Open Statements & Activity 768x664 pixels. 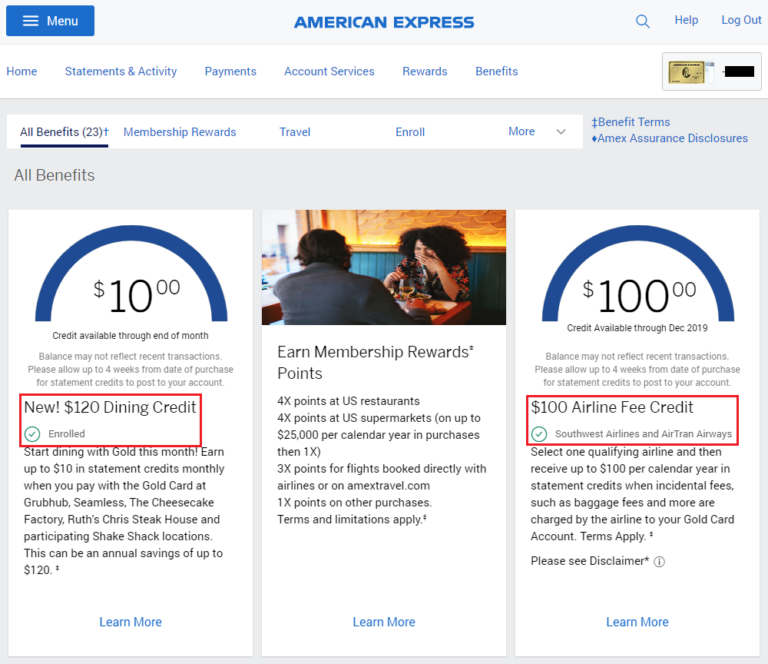pos(121,71)
